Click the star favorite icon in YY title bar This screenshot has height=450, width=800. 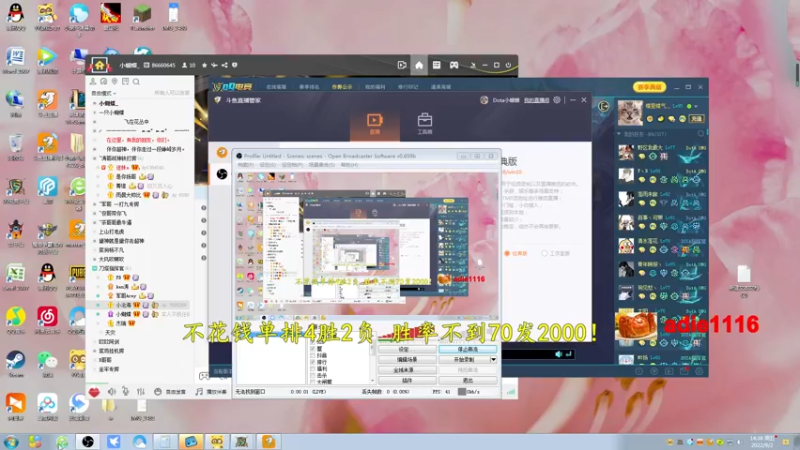point(205,65)
